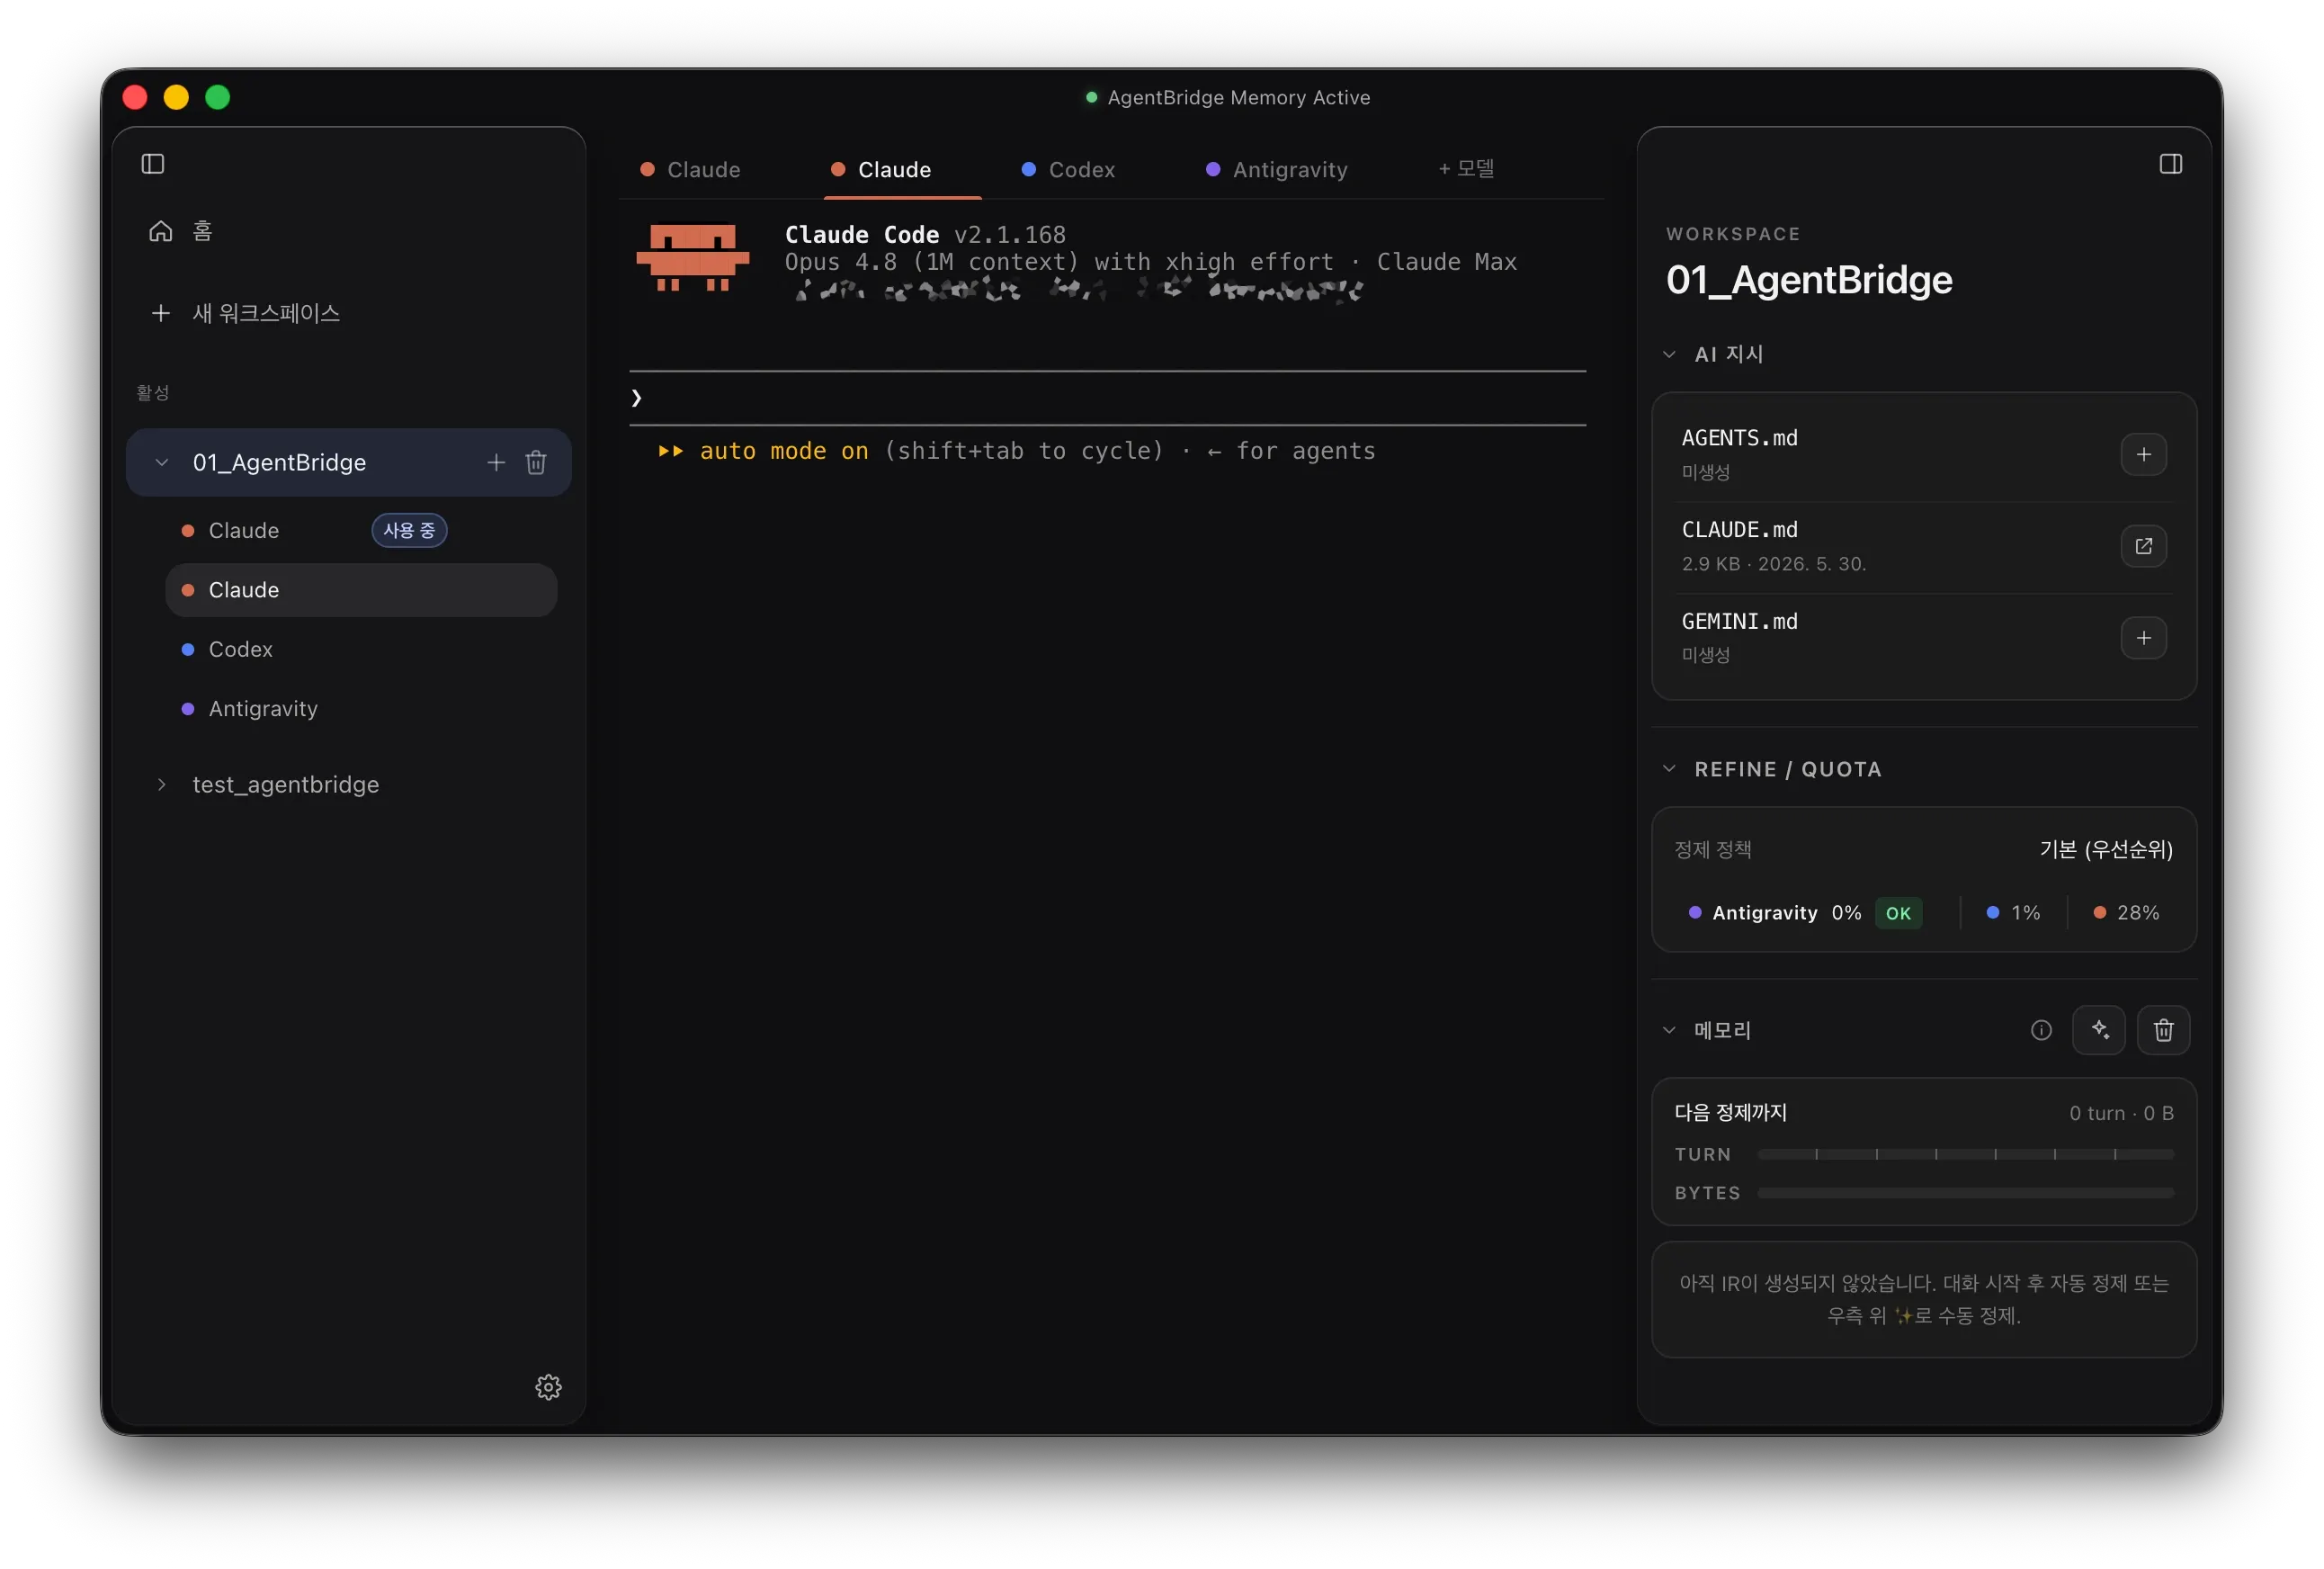This screenshot has height=1569, width=2324.
Task: Open refine policy dropdown 기본 (우선순위)
Action: click(2106, 850)
